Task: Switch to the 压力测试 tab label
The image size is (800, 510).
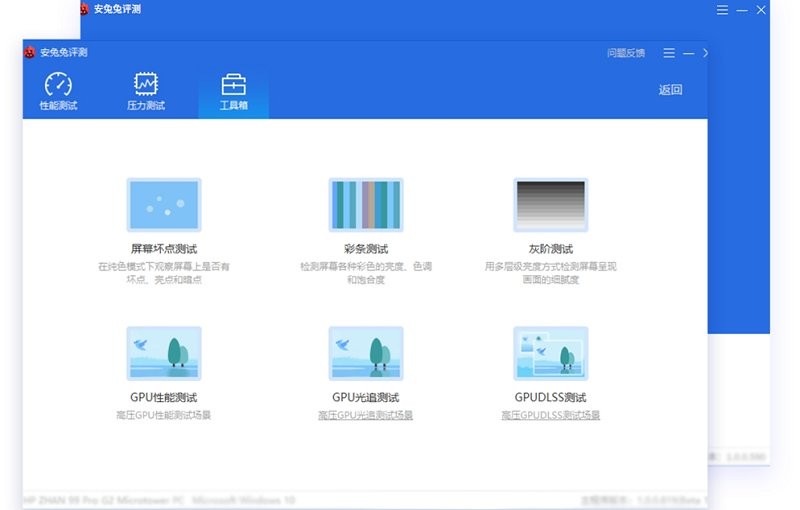Action: 146,105
